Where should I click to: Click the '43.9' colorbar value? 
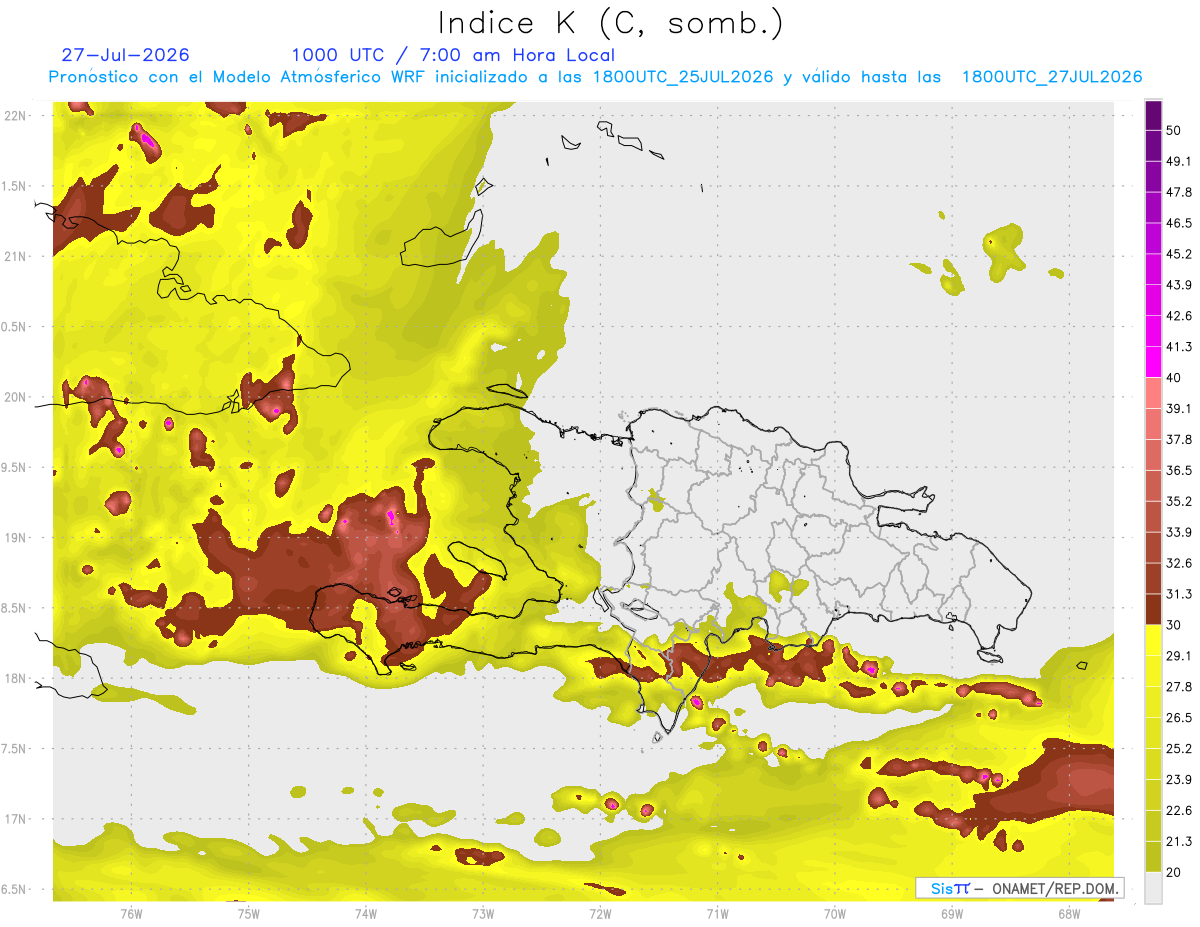click(x=1180, y=285)
